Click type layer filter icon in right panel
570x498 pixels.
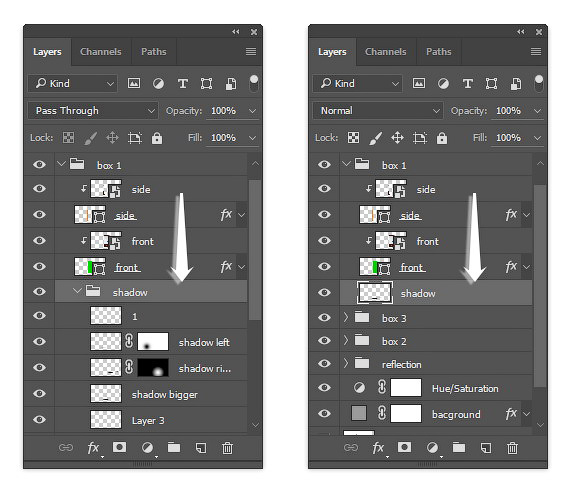click(468, 84)
